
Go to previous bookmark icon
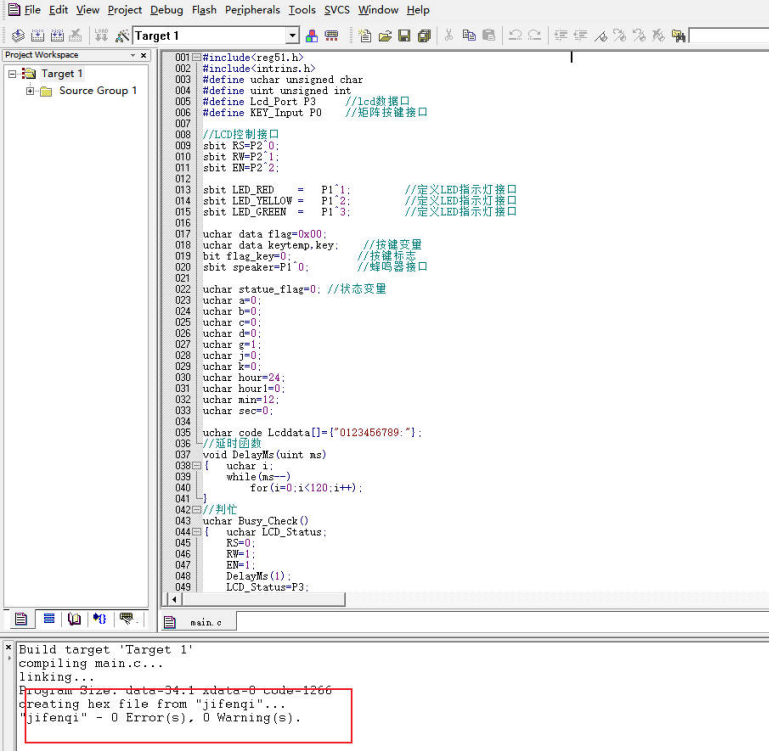click(x=639, y=35)
